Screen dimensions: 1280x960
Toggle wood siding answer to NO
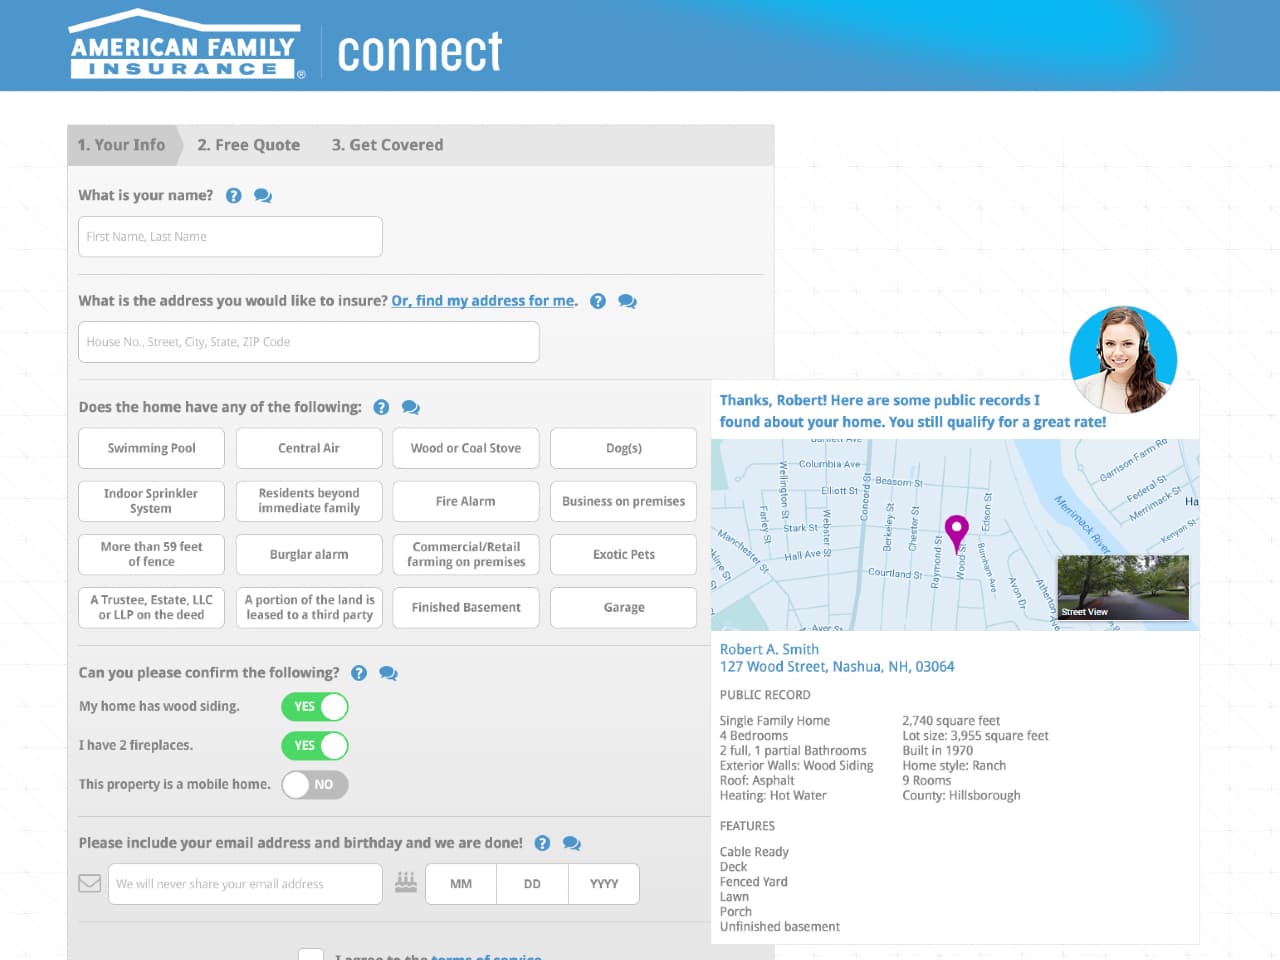click(x=314, y=707)
